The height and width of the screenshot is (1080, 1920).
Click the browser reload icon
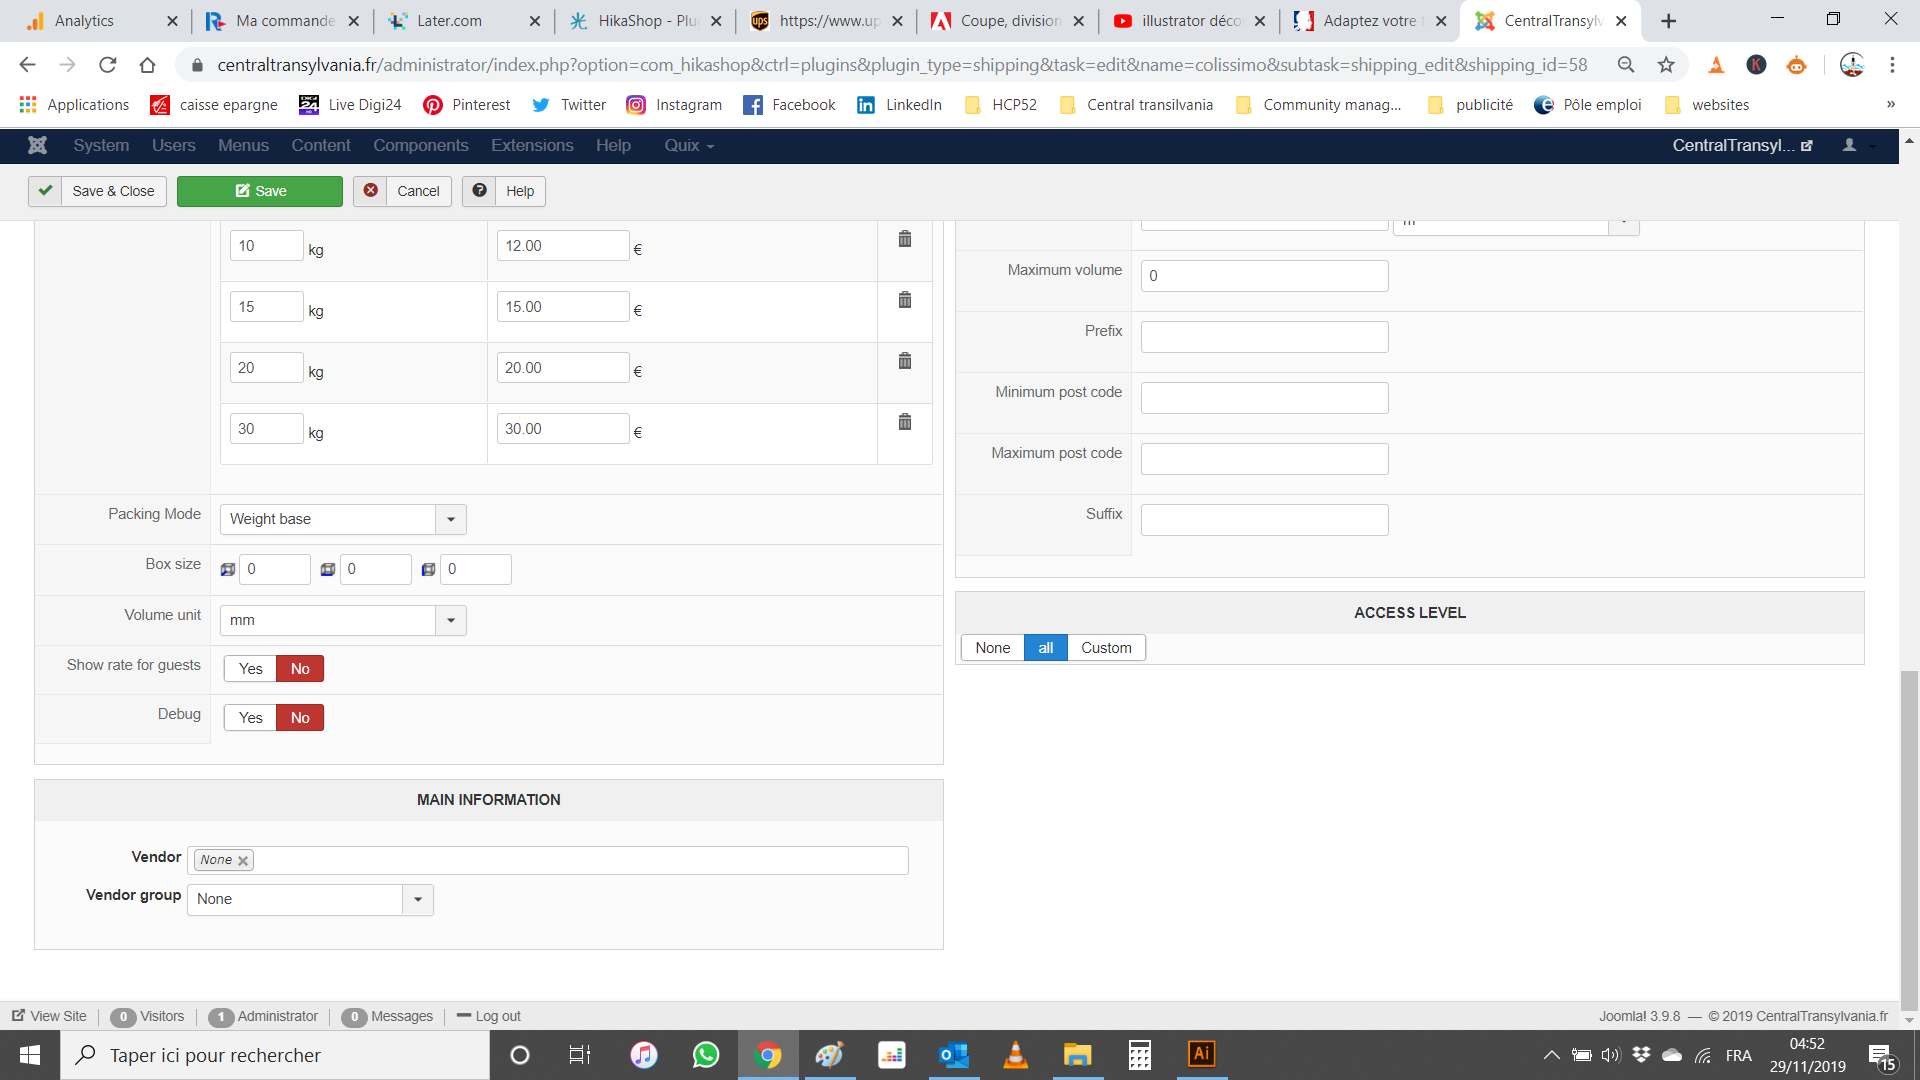[x=108, y=65]
